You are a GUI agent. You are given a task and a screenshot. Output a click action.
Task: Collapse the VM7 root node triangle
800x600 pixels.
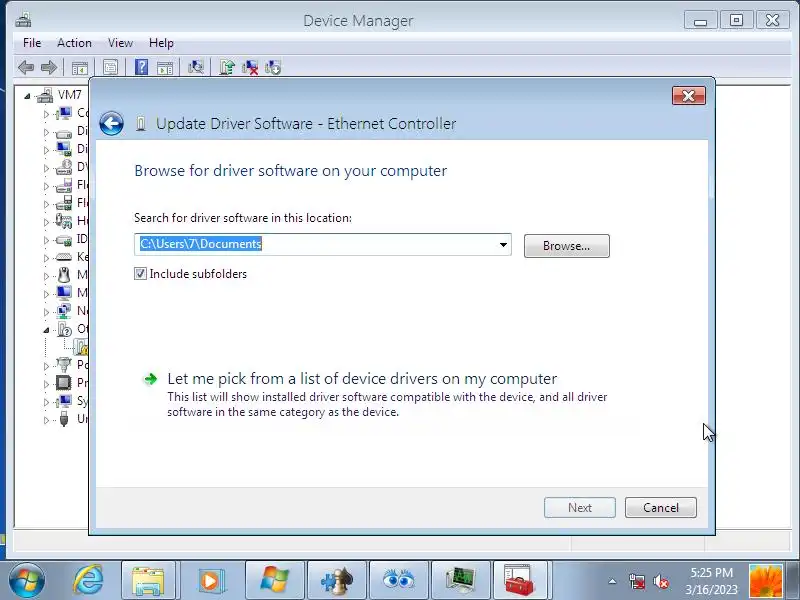[27, 95]
